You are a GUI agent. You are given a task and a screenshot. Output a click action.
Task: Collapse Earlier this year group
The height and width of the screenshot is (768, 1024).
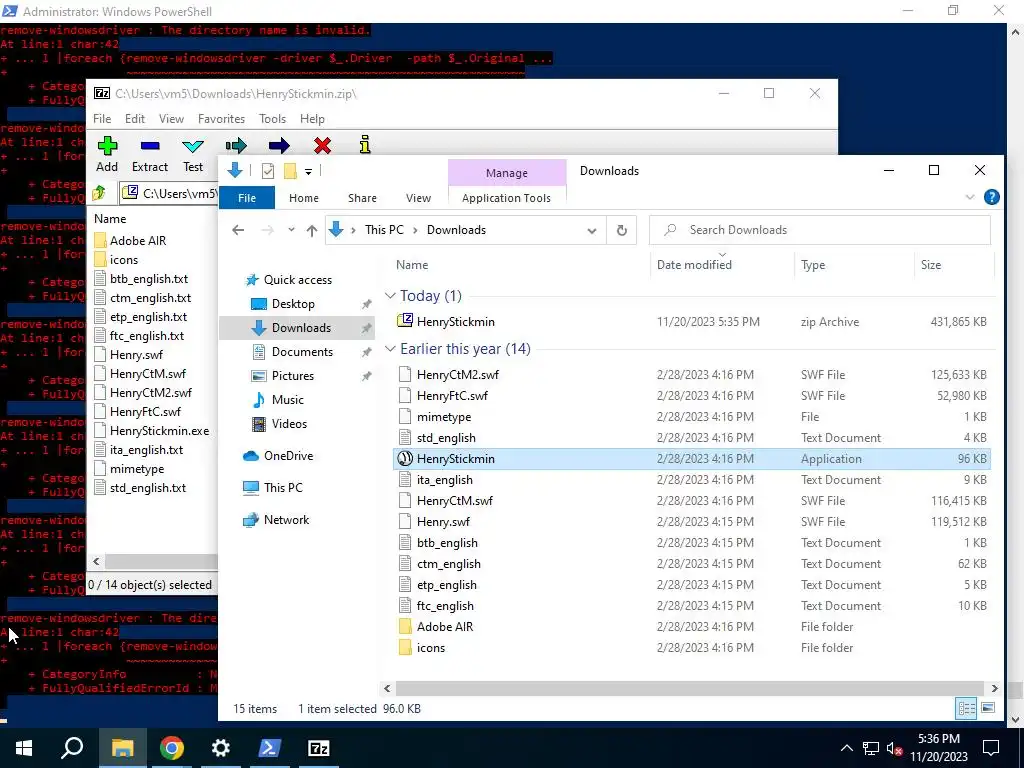pos(391,349)
